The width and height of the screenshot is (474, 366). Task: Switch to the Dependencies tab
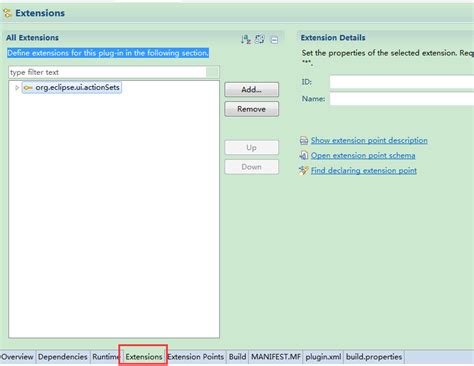(x=63, y=357)
